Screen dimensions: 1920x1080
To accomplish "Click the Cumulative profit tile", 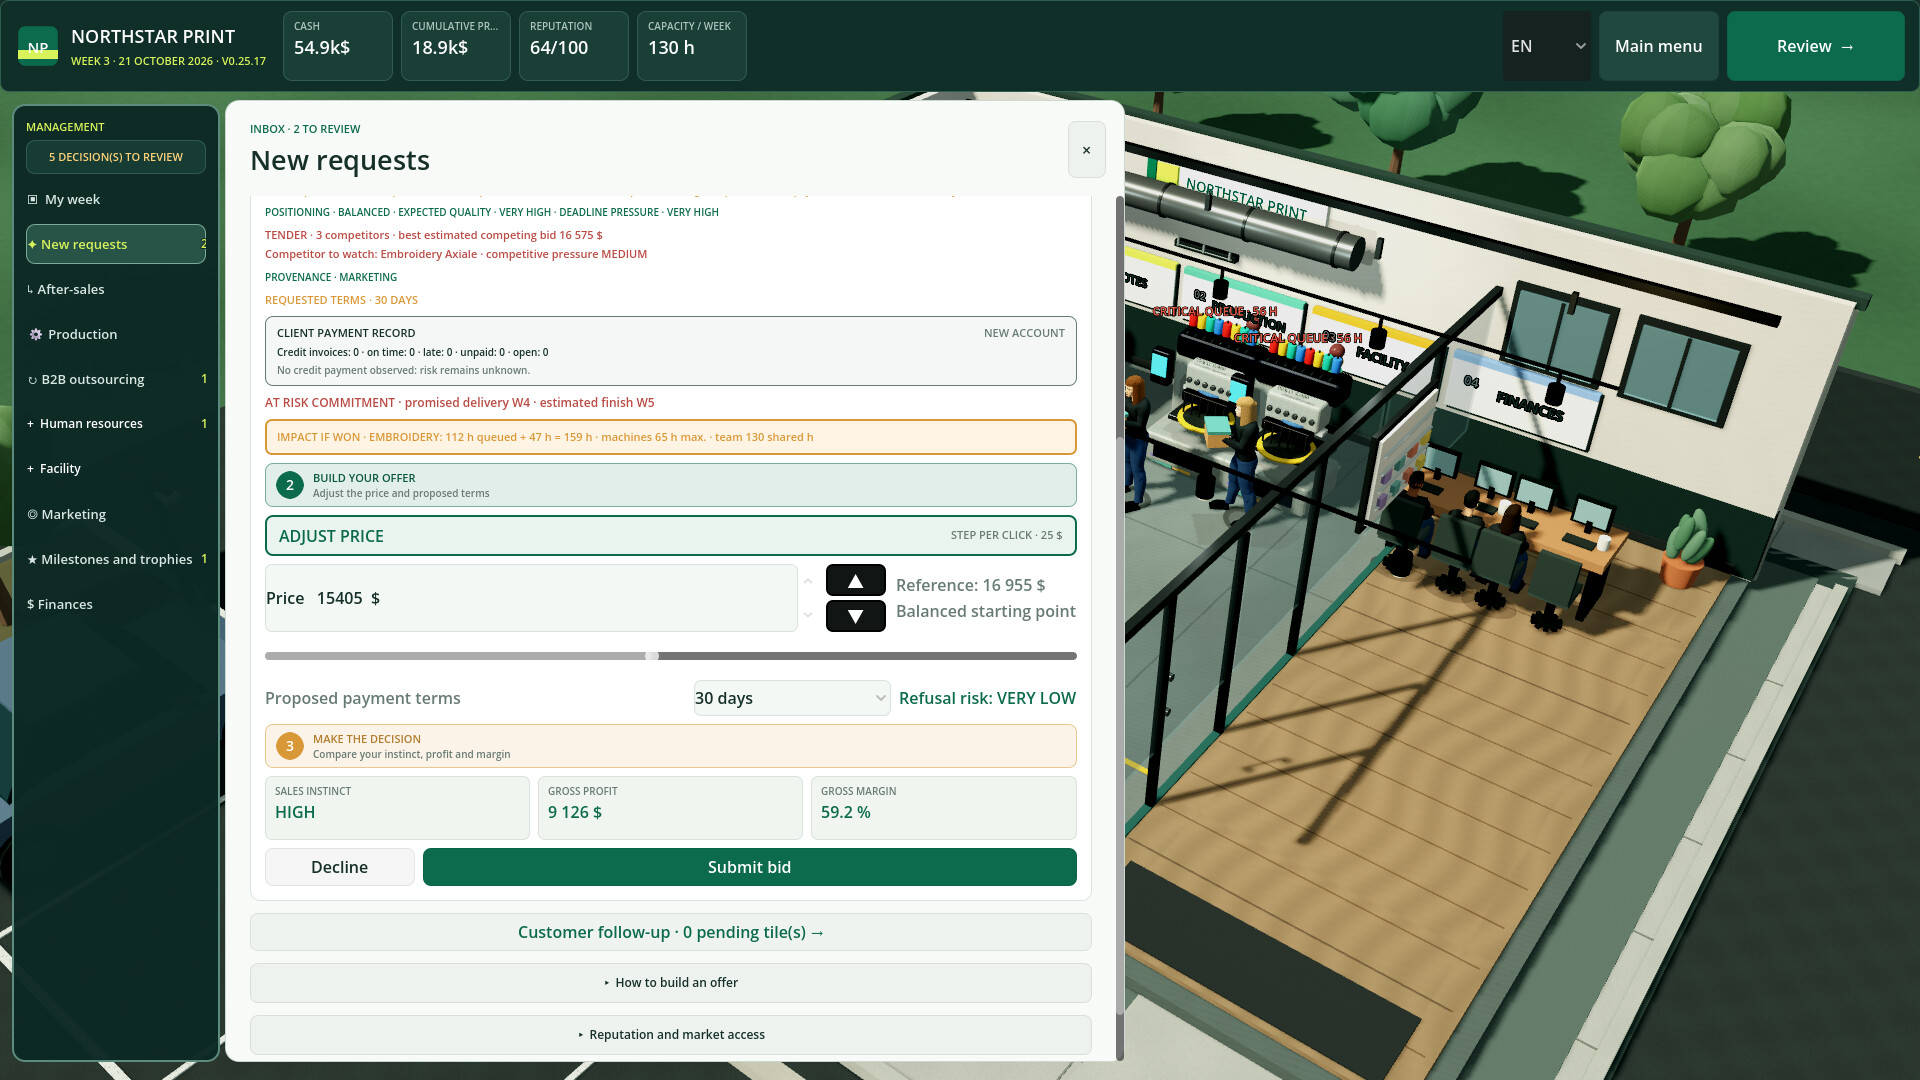I will 456,46.
